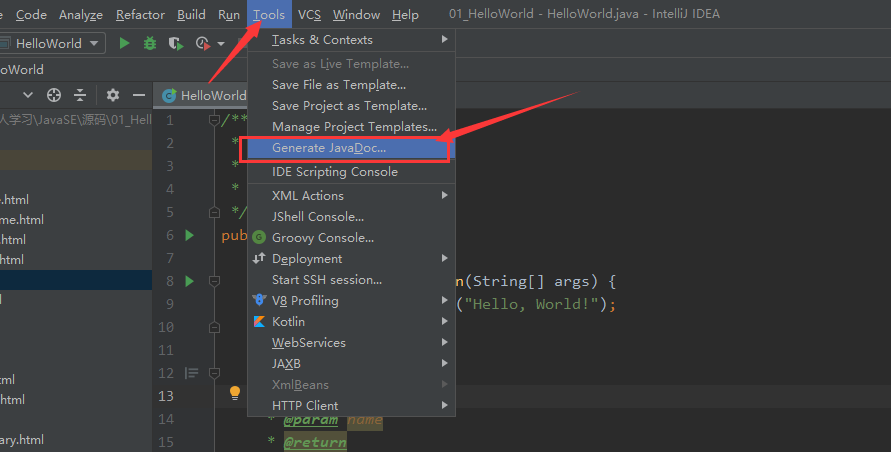Click the "Hello, World!" string literal
The height and width of the screenshot is (452, 891).
click(x=532, y=304)
